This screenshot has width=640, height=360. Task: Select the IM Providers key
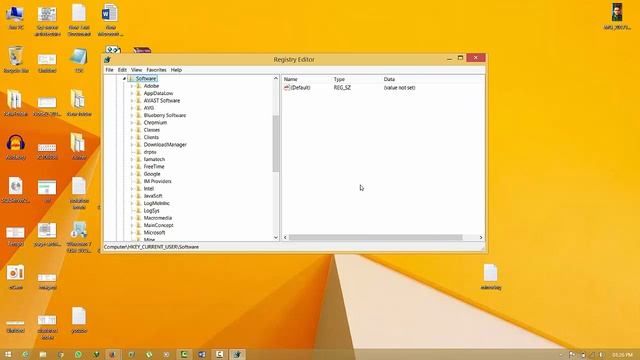(158, 182)
